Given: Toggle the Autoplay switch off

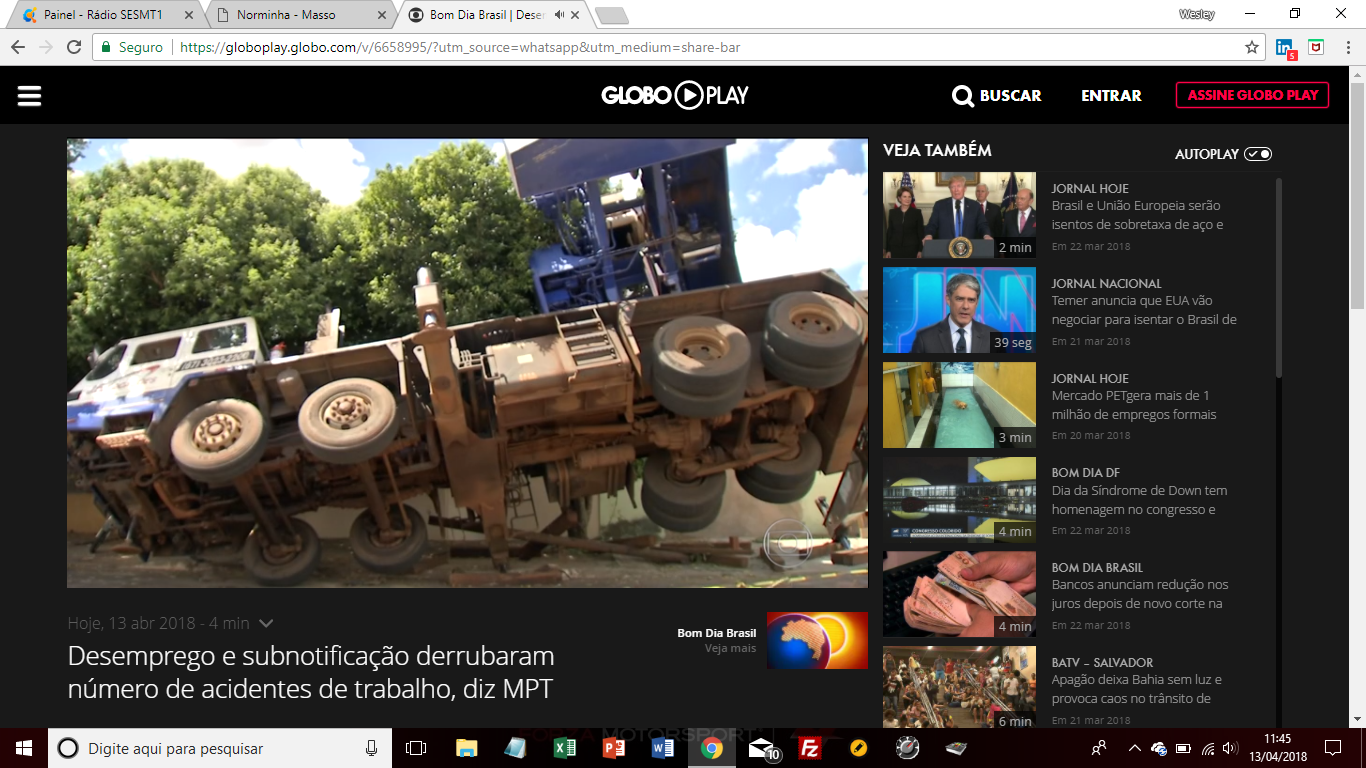Looking at the screenshot, I should 1258,154.
